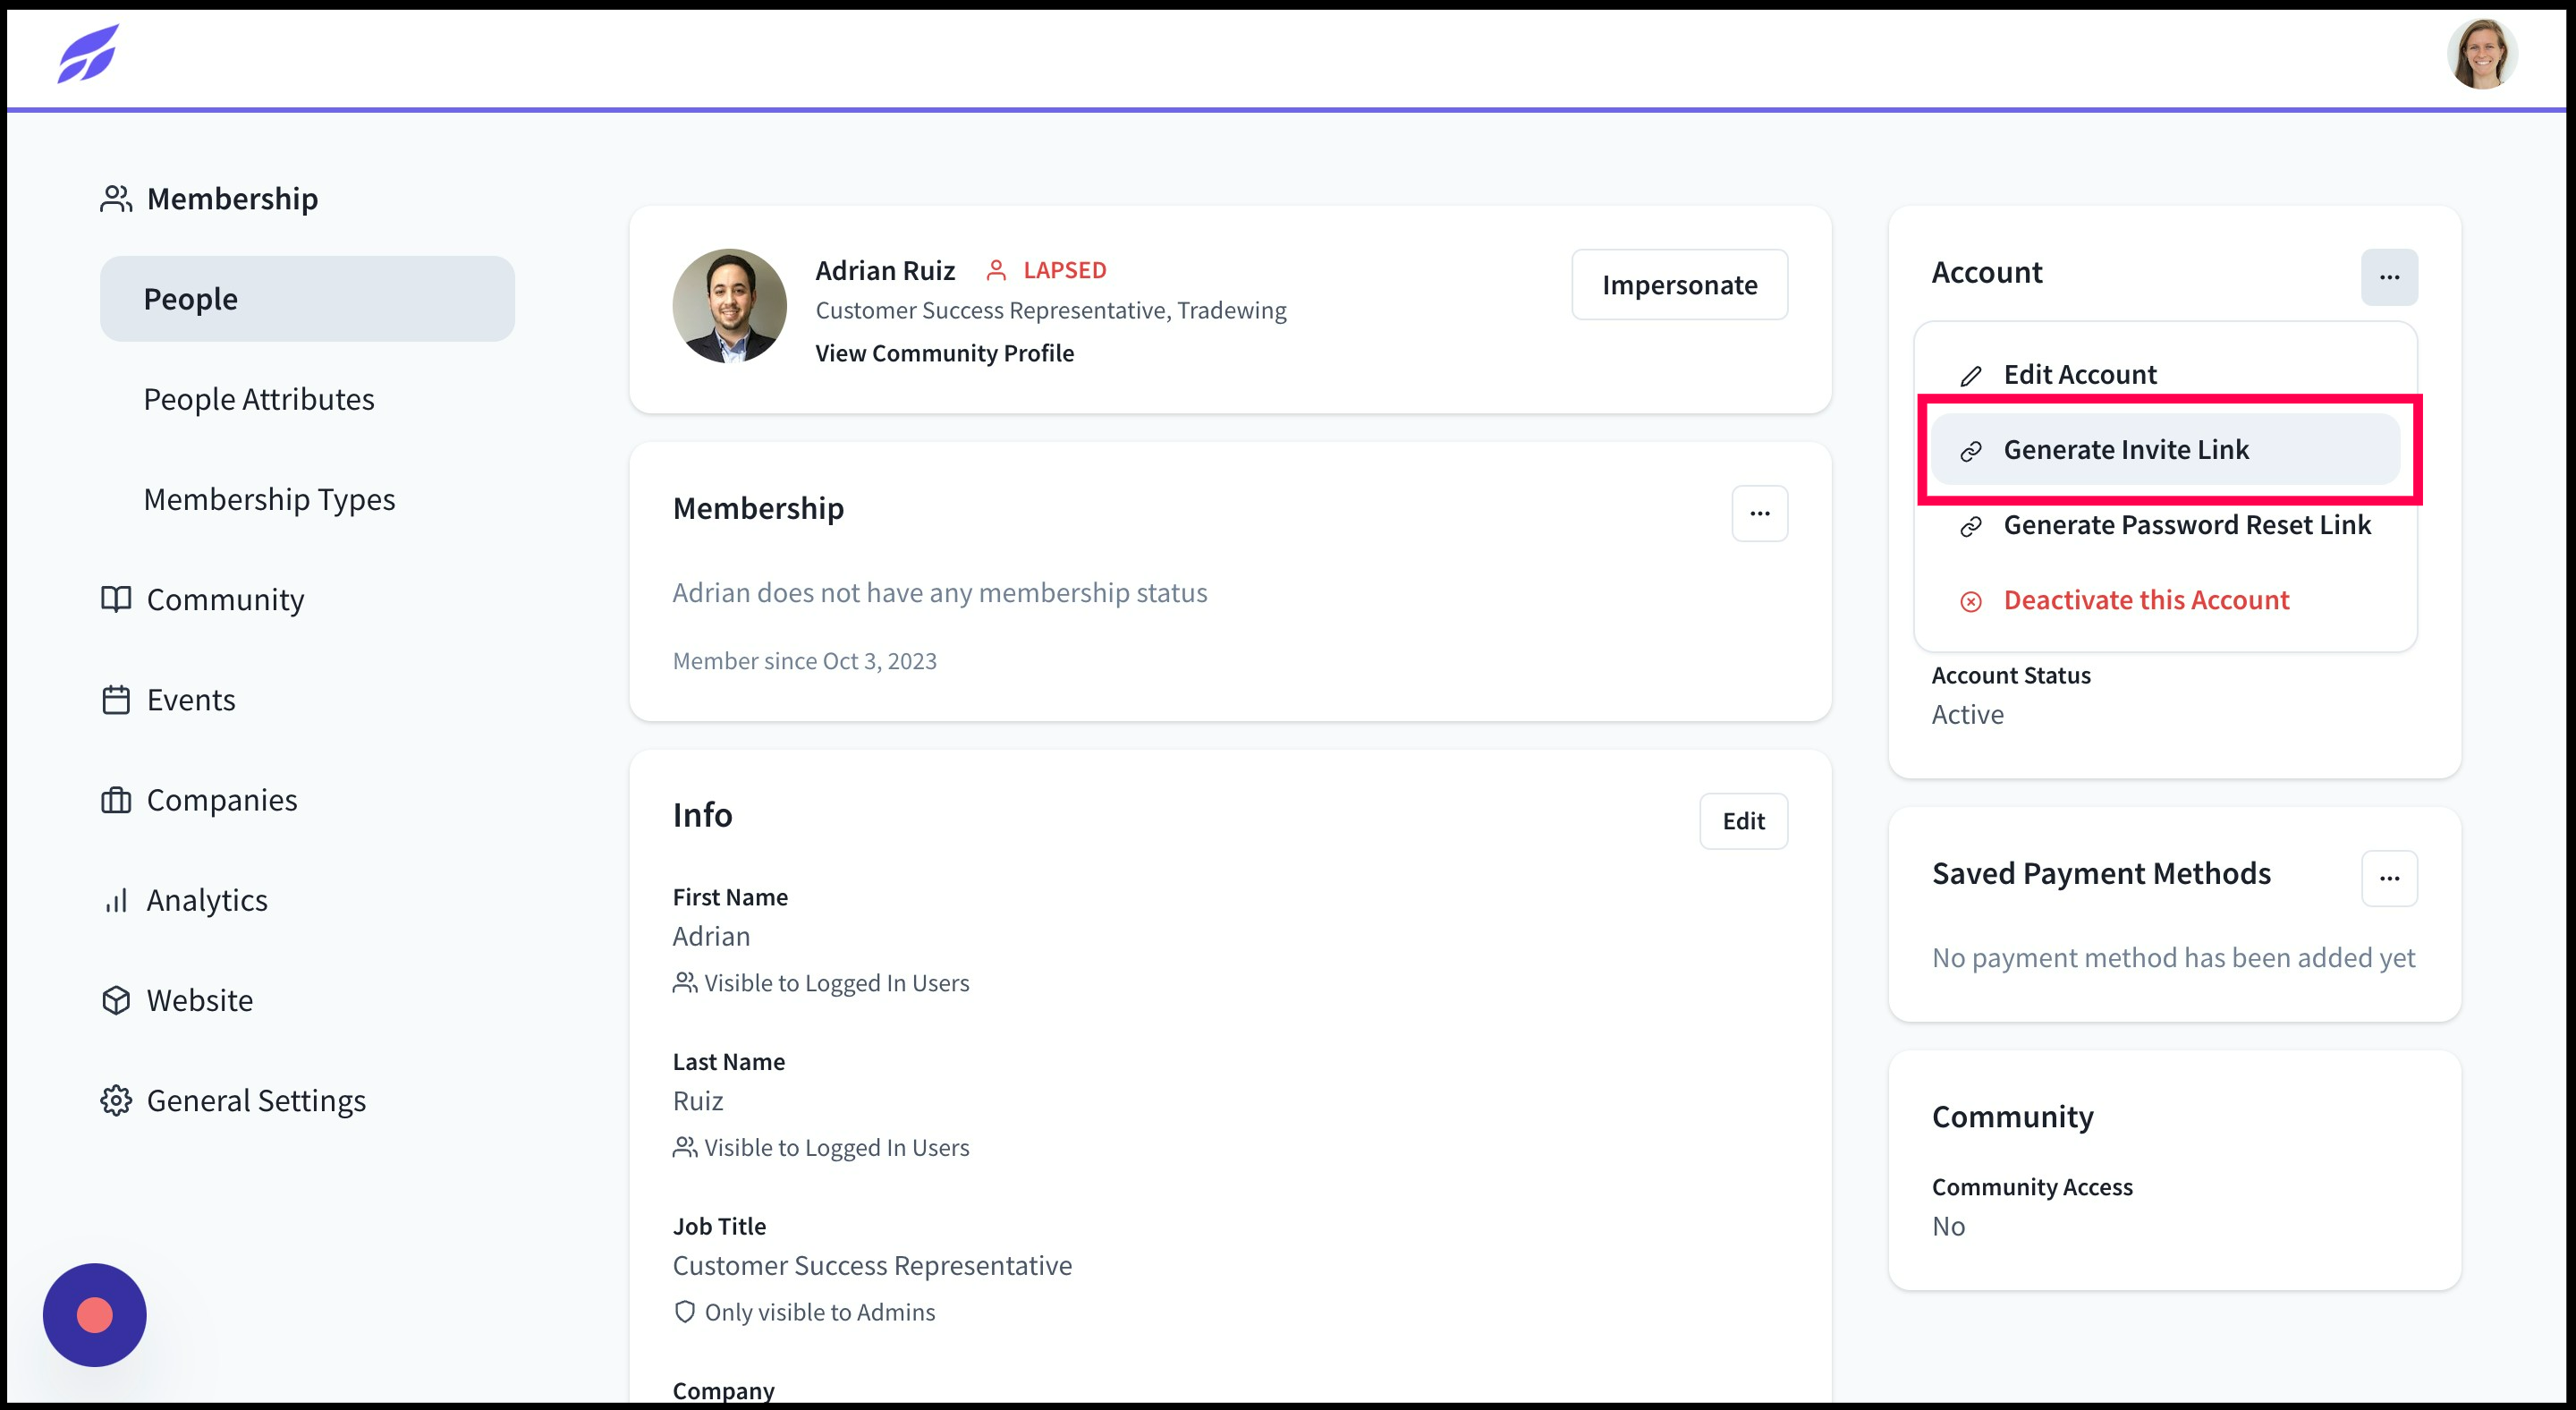The height and width of the screenshot is (1410, 2576).
Task: Click the Edit Account pencil icon
Action: pos(1970,376)
